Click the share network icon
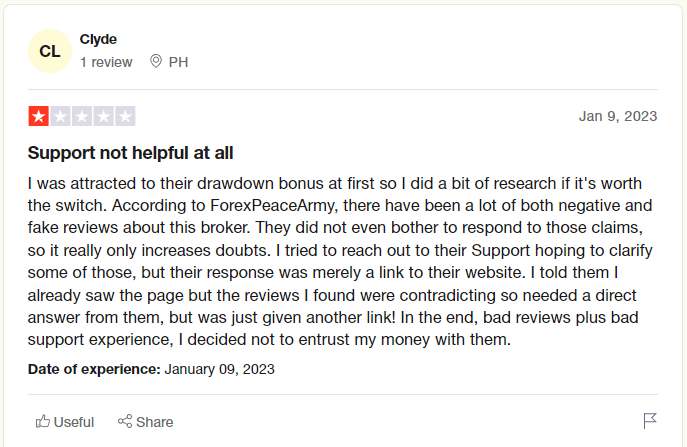The height and width of the screenshot is (447, 687). tap(125, 421)
